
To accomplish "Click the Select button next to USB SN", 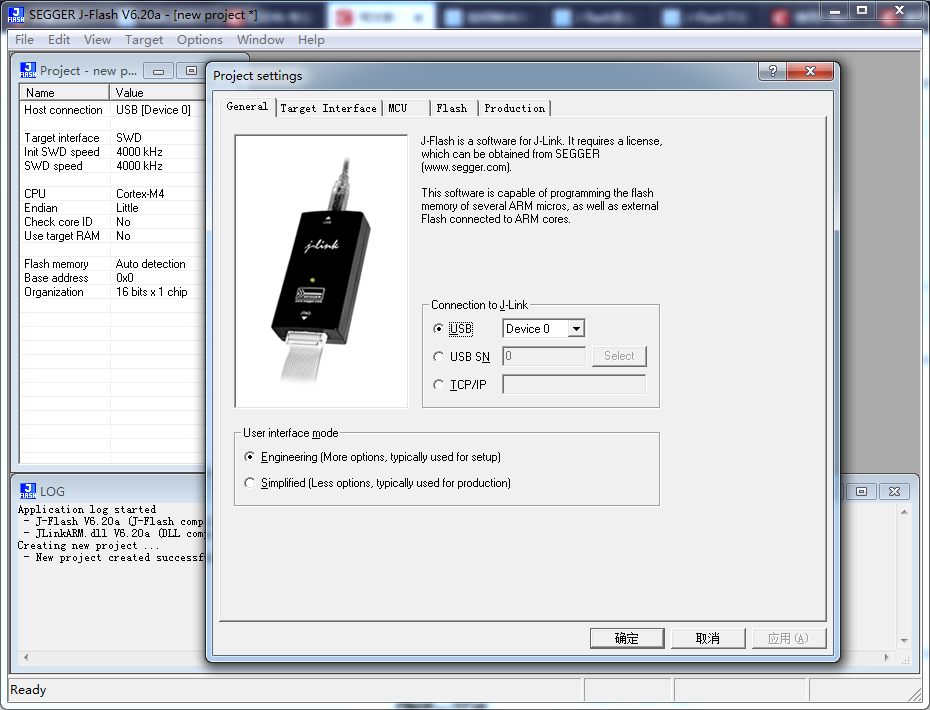I will tap(619, 356).
